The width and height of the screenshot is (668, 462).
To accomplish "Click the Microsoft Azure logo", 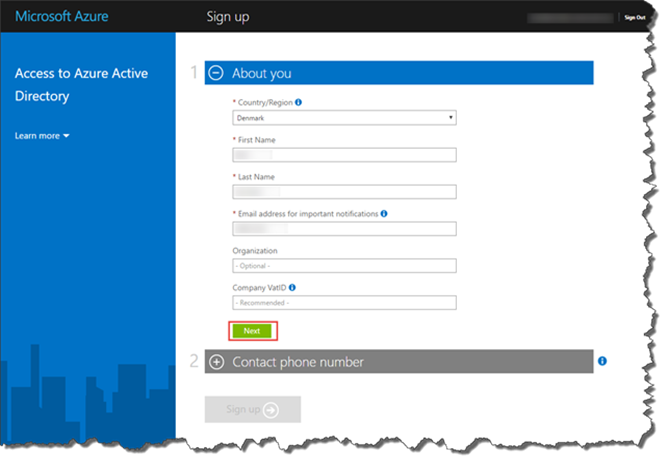I will (x=62, y=16).
